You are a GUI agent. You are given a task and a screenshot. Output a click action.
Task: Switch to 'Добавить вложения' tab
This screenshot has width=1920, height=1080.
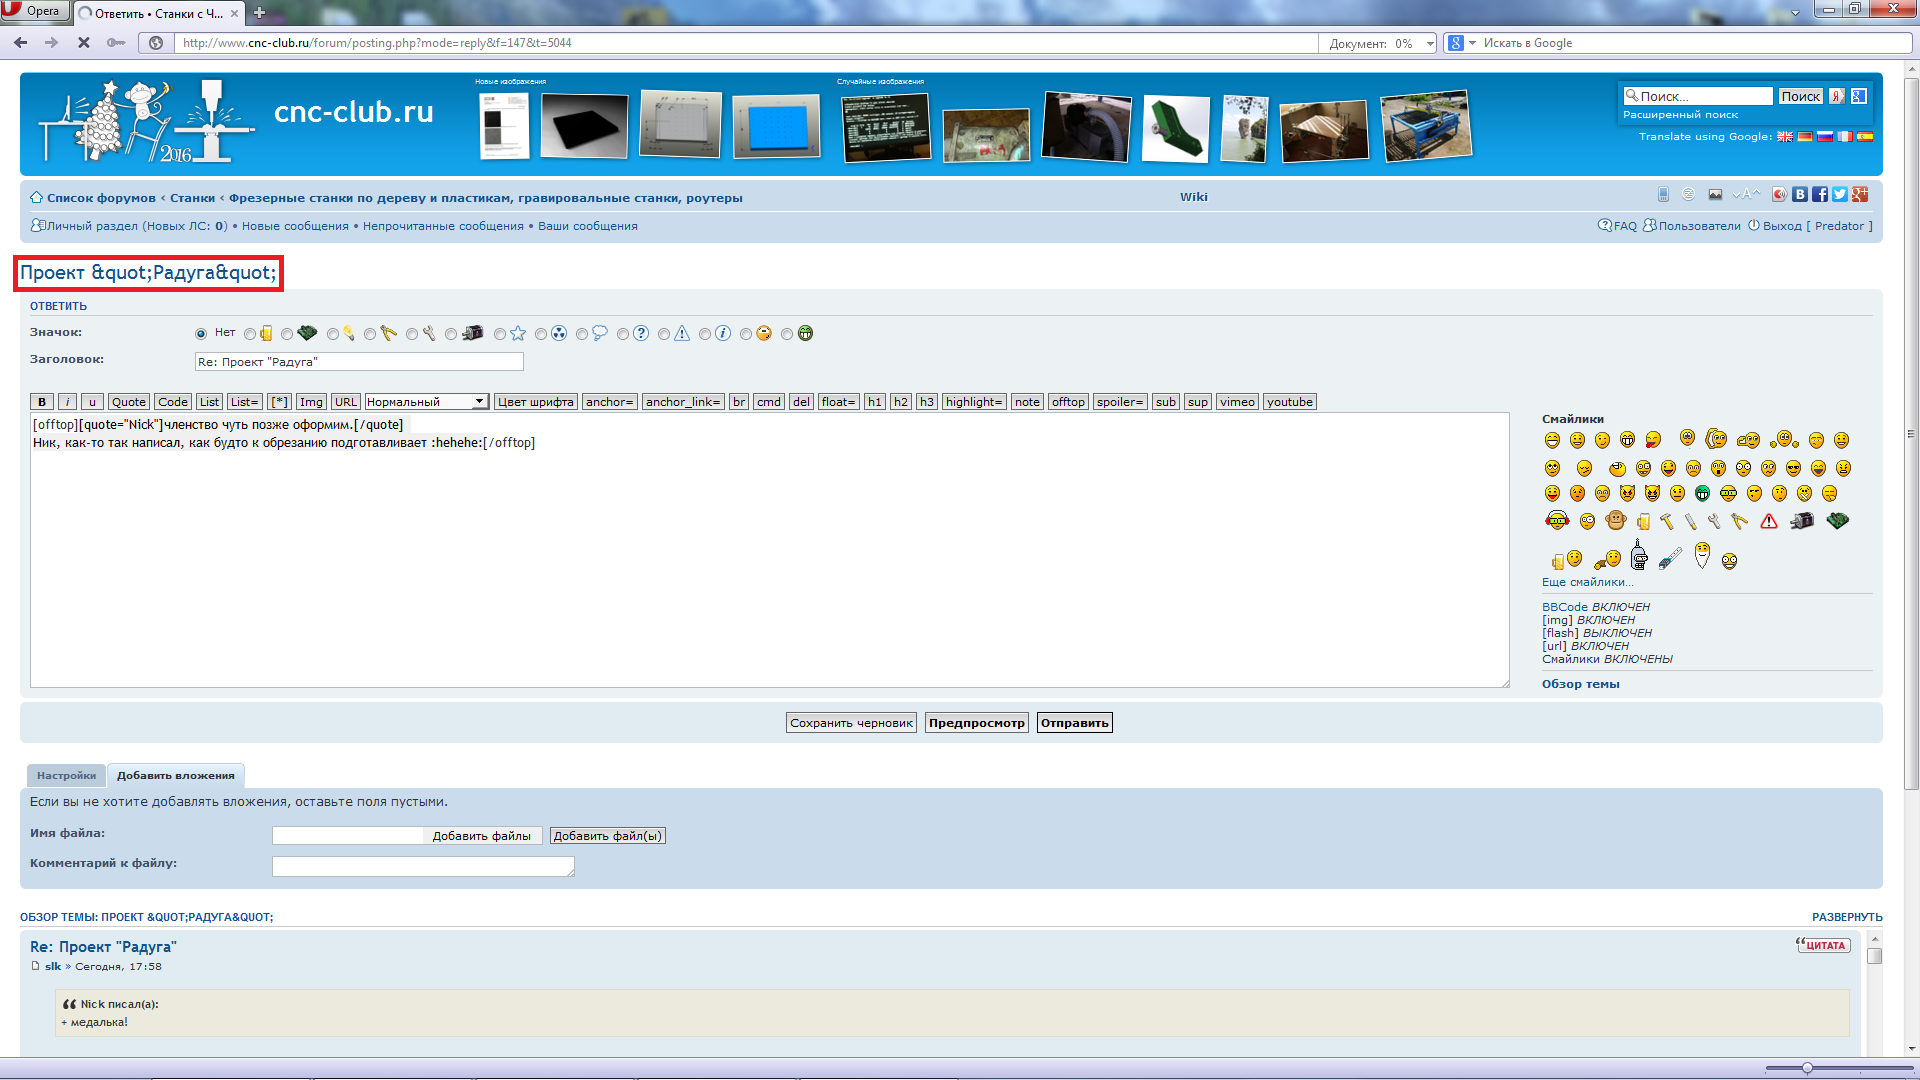point(176,776)
